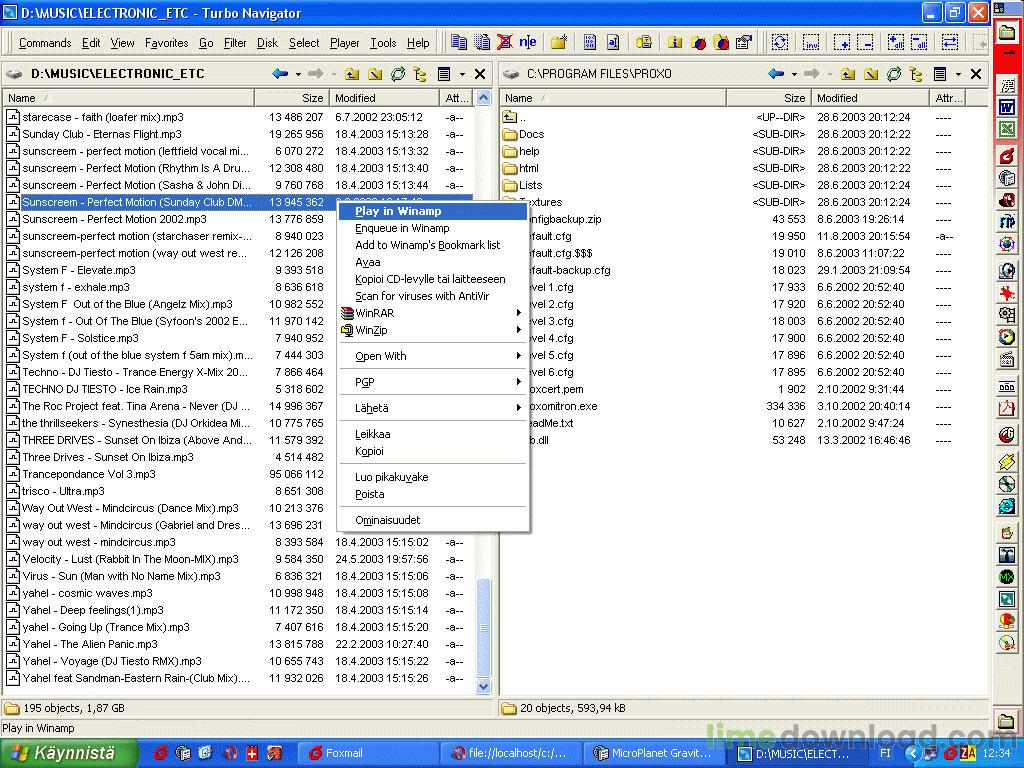Click the rename "n|e" toolbar icon
Viewport: 1024px width, 768px height.
tap(527, 43)
